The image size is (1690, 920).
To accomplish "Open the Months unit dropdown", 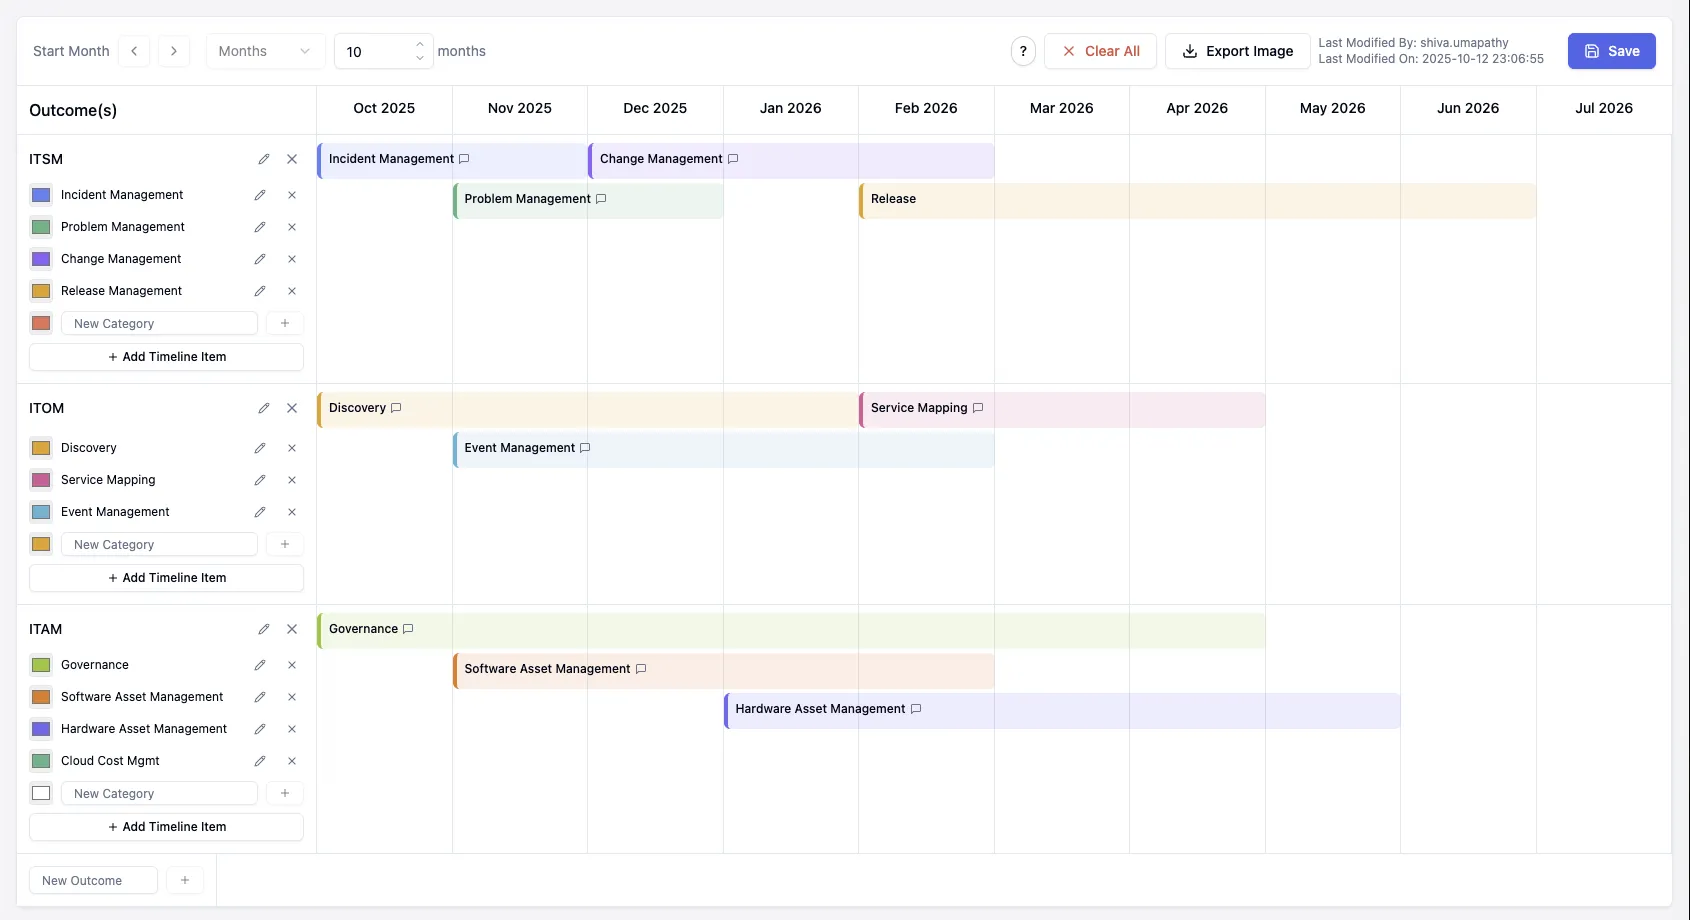I will click(x=265, y=51).
